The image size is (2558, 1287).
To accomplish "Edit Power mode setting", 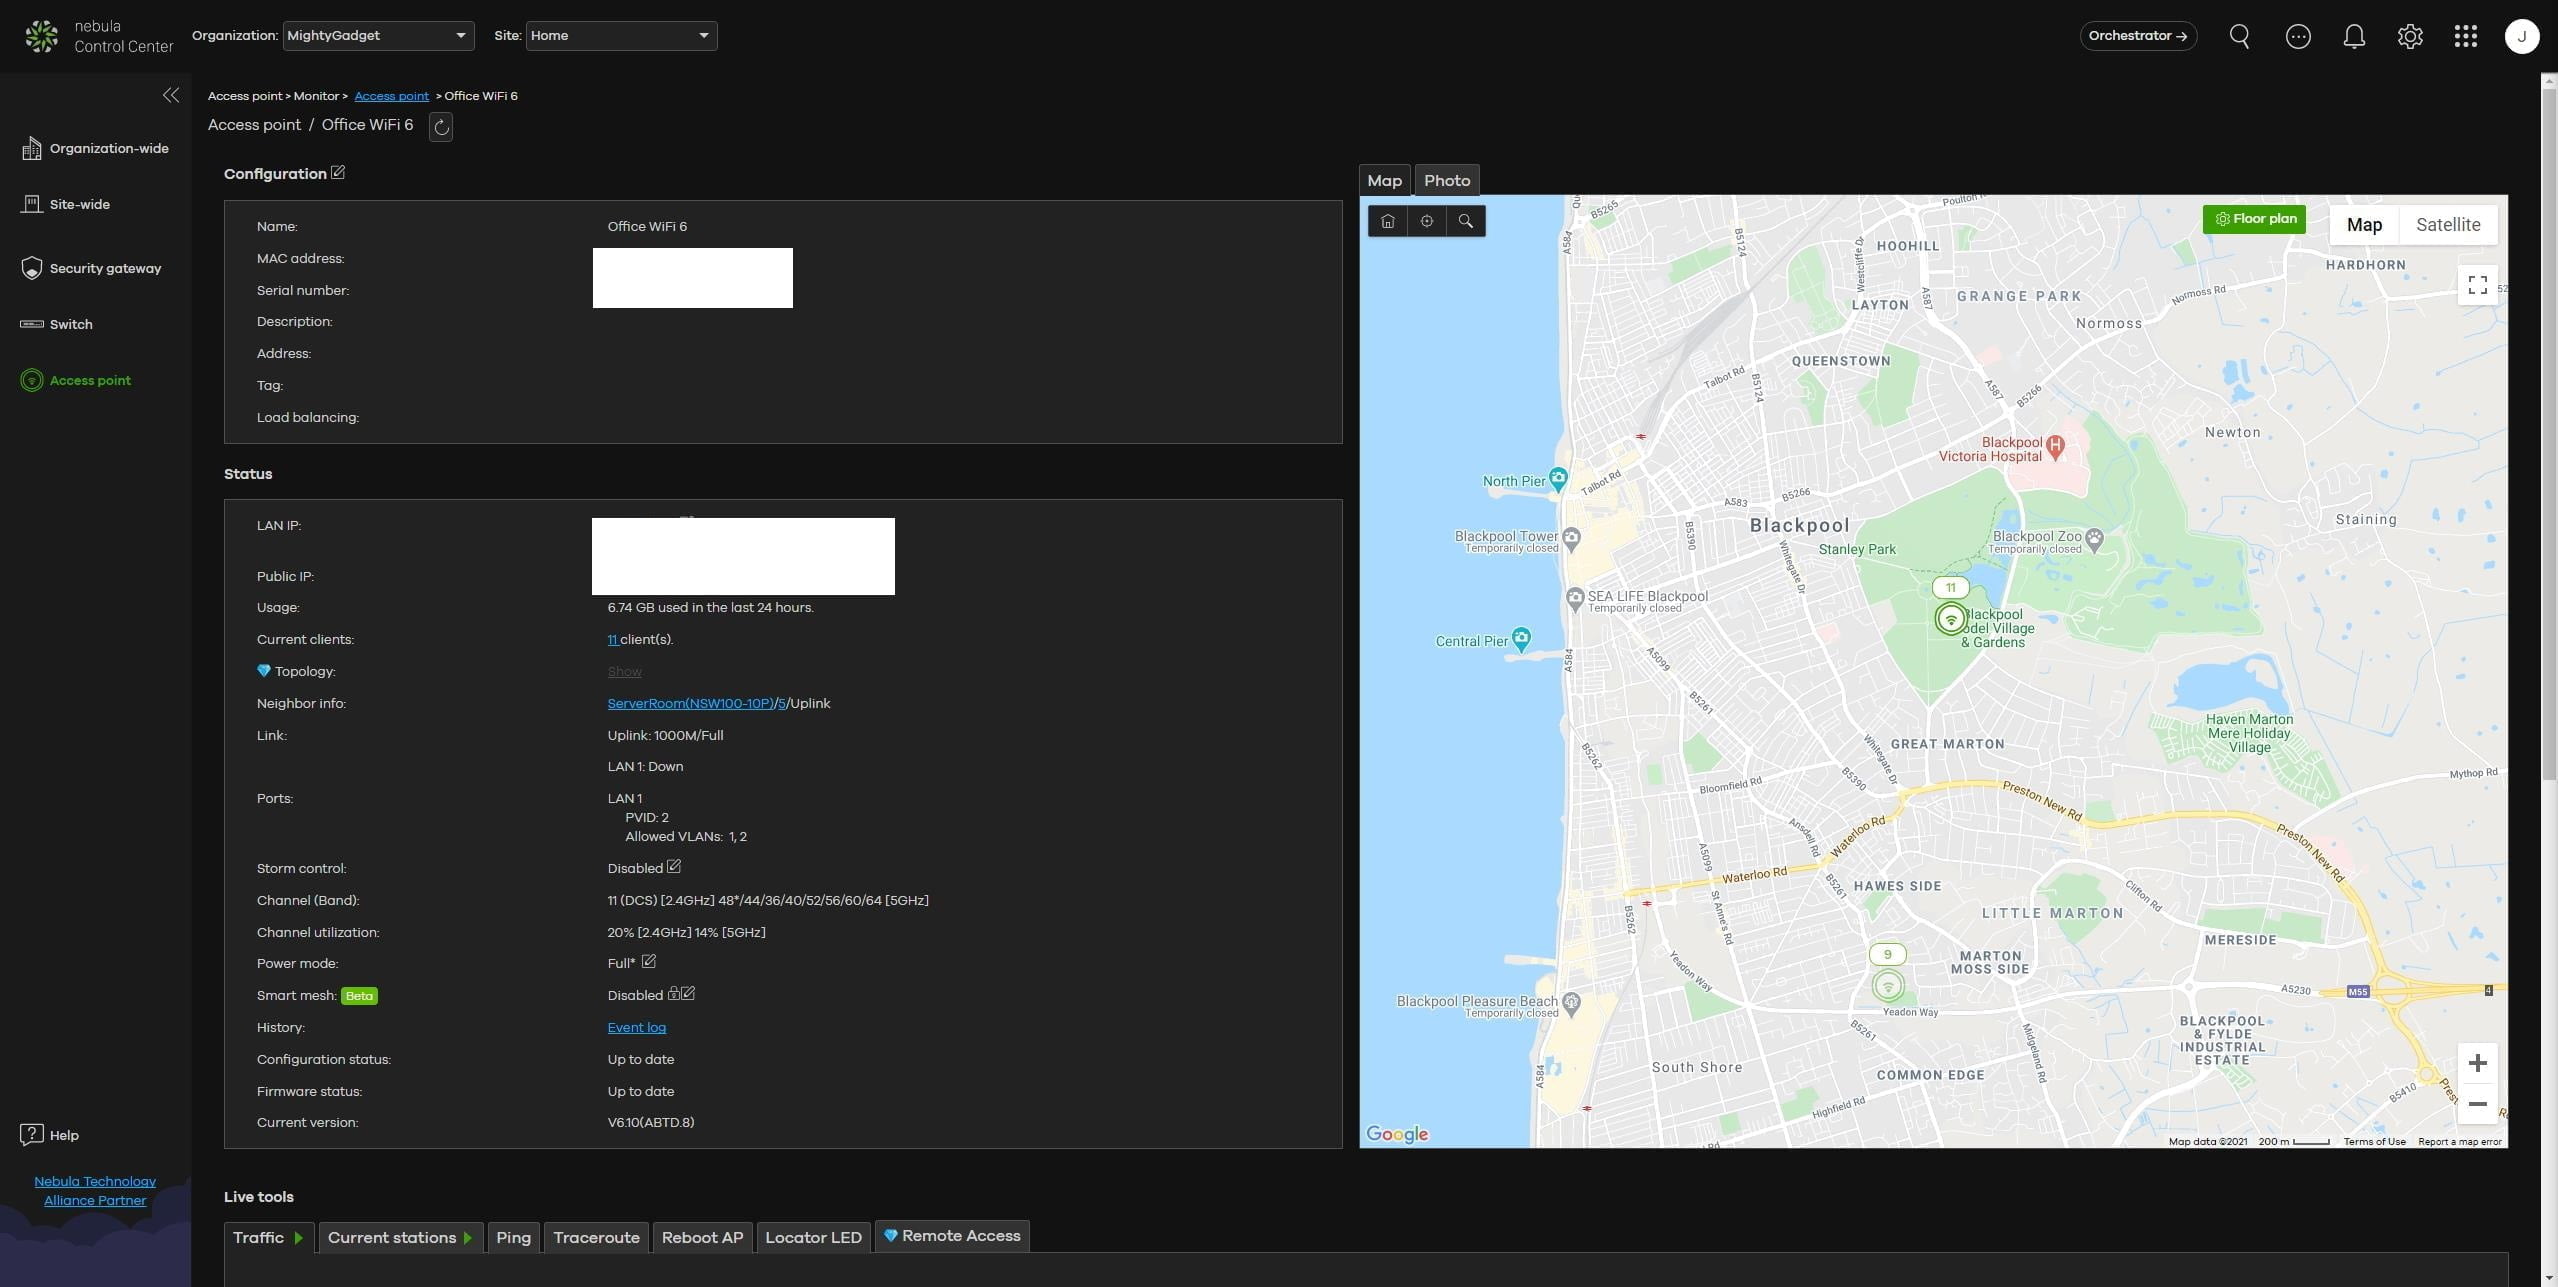I will [648, 962].
